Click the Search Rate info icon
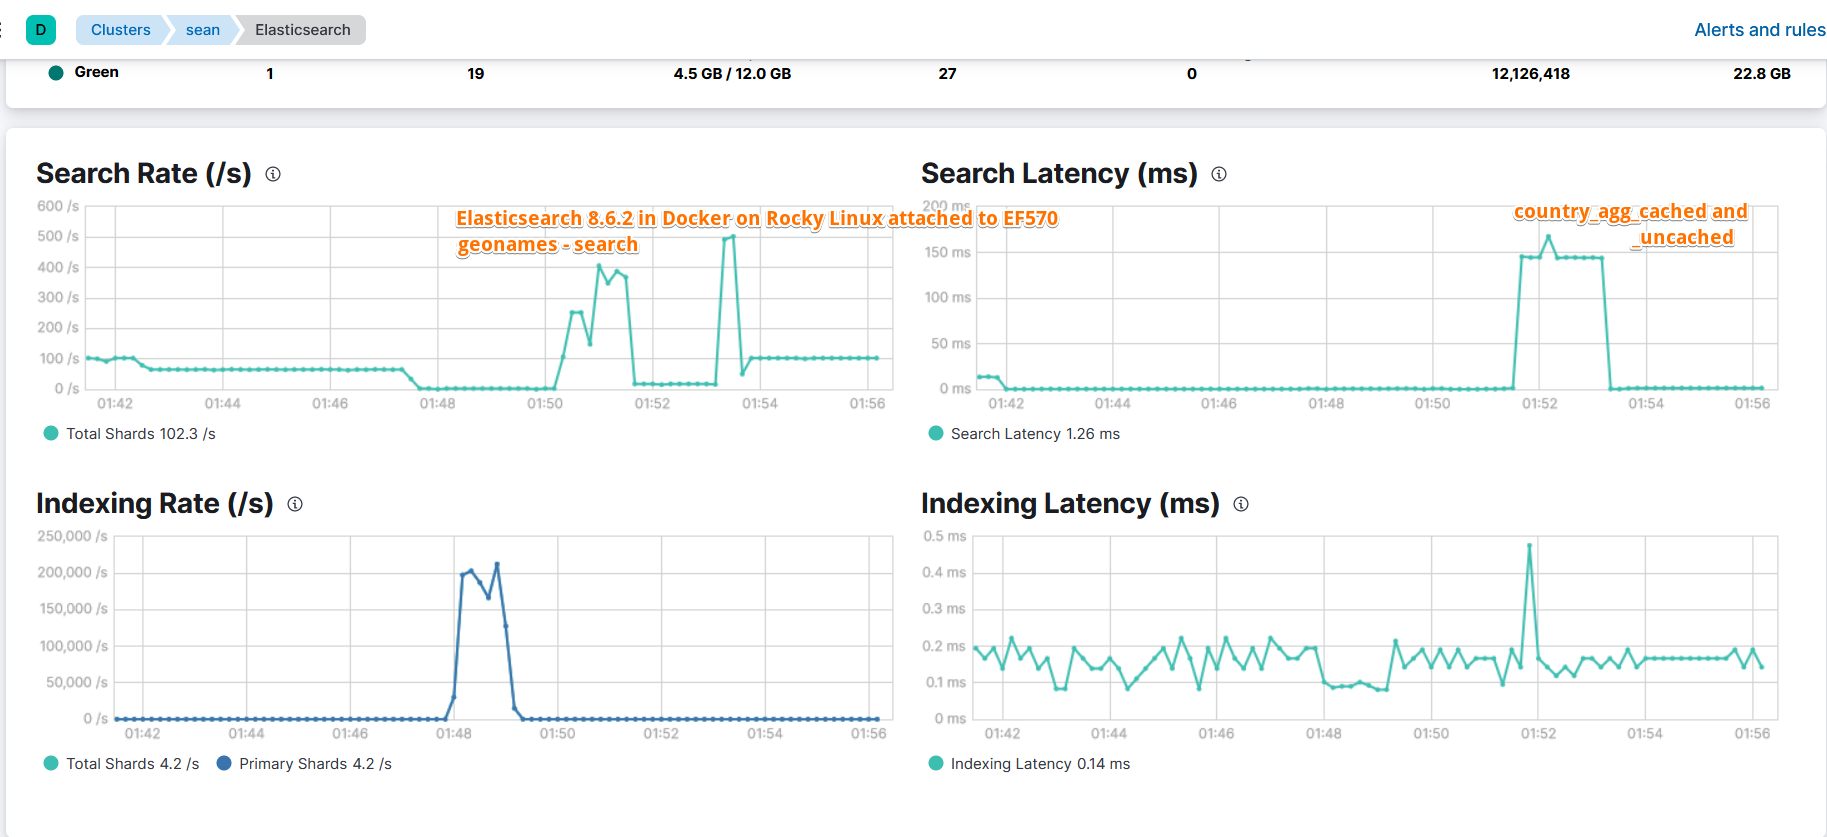1827x837 pixels. pyautogui.click(x=273, y=174)
